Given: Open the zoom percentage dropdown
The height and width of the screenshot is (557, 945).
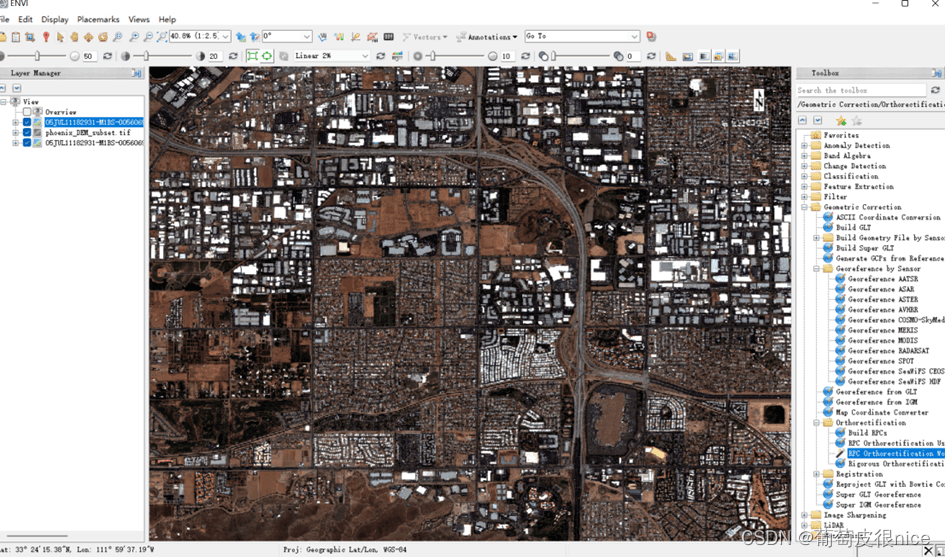Looking at the screenshot, I should click(x=225, y=37).
